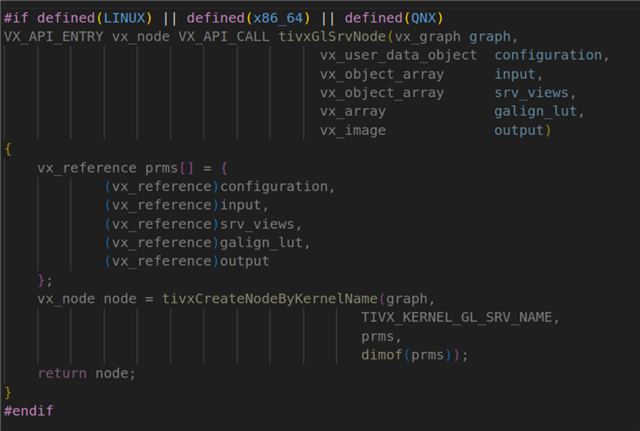Click the QNX macro name
This screenshot has width=640, height=431.
pos(424,18)
